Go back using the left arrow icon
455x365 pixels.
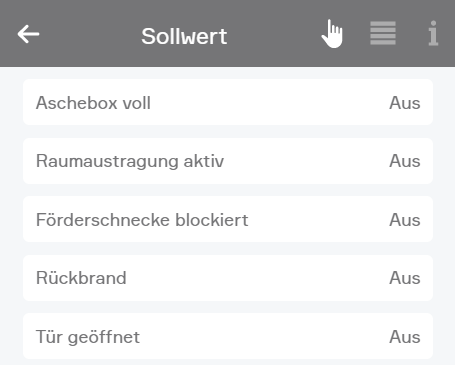28,34
